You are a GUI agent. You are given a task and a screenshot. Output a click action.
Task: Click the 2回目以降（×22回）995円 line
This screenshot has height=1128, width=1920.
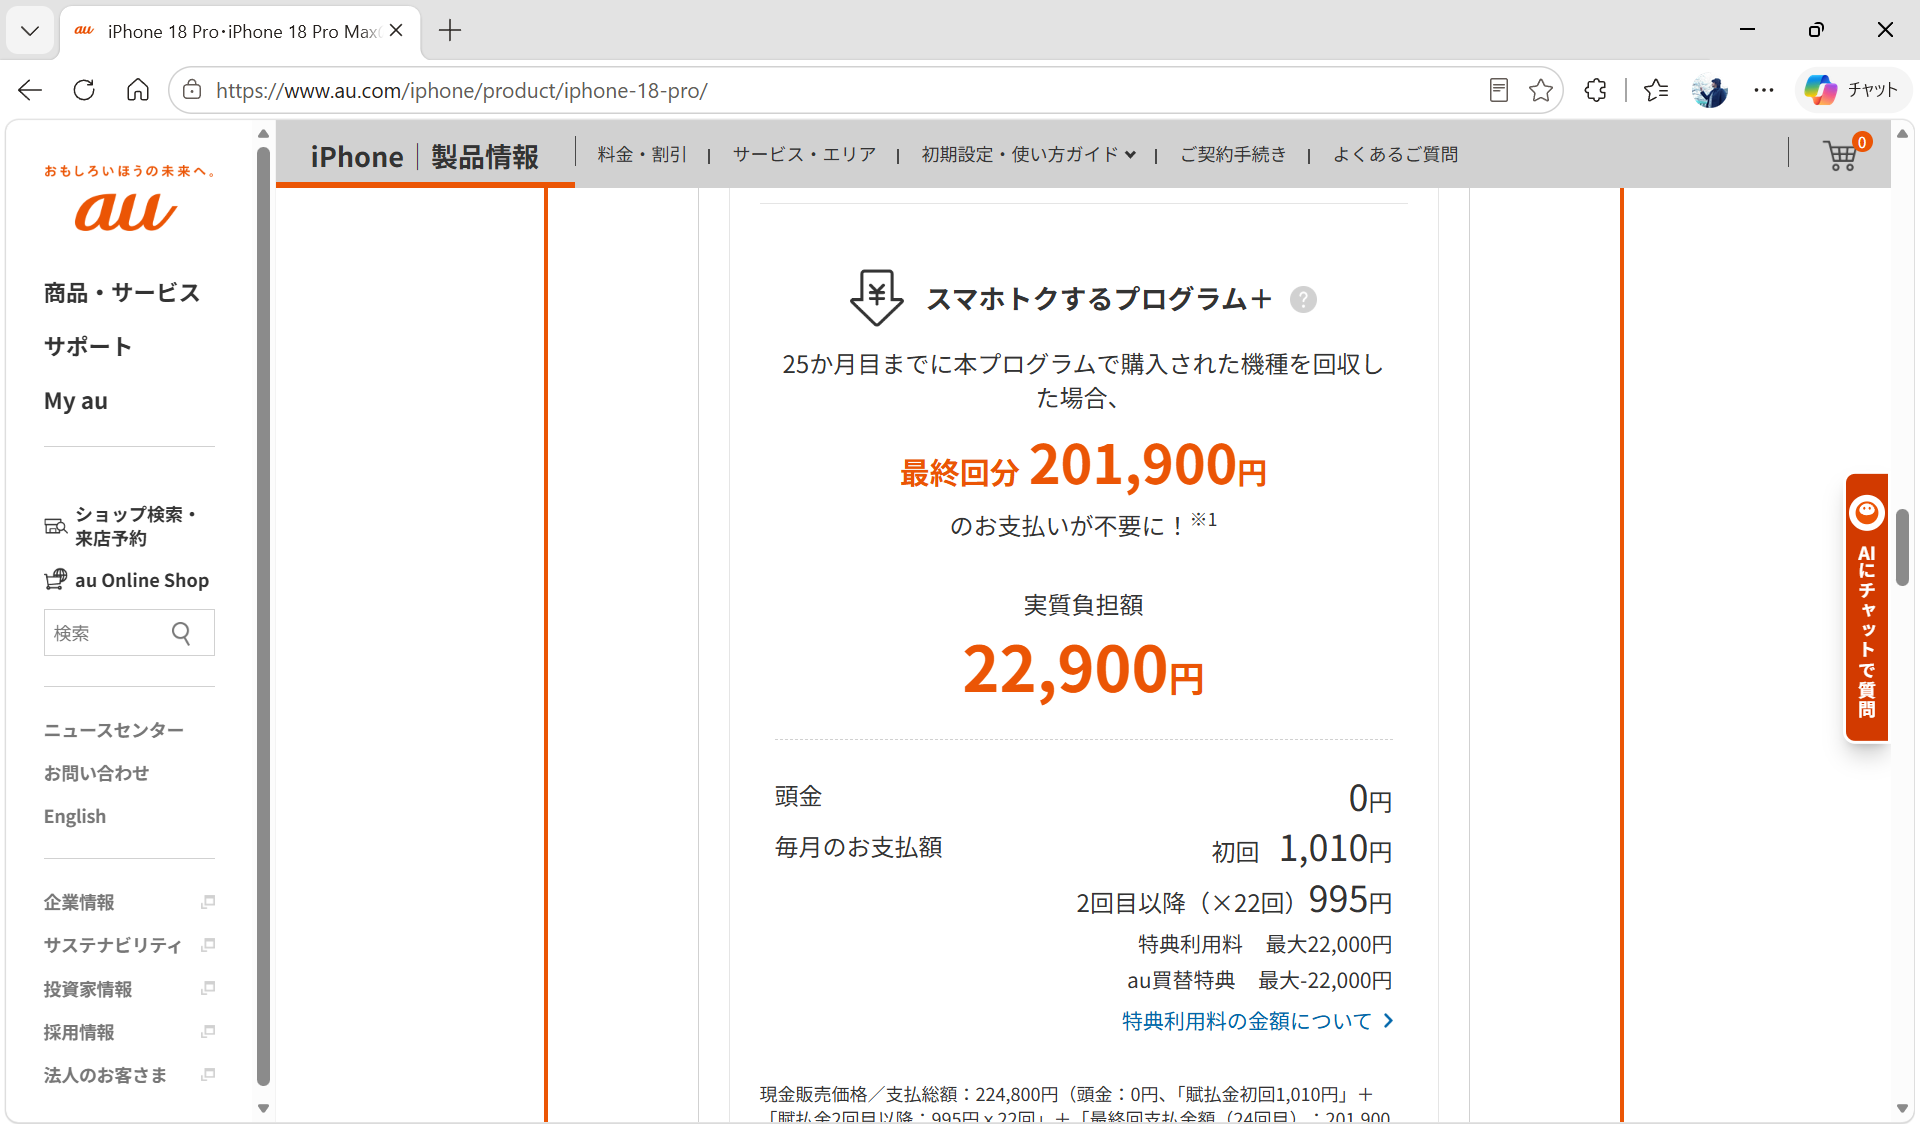tap(1234, 900)
